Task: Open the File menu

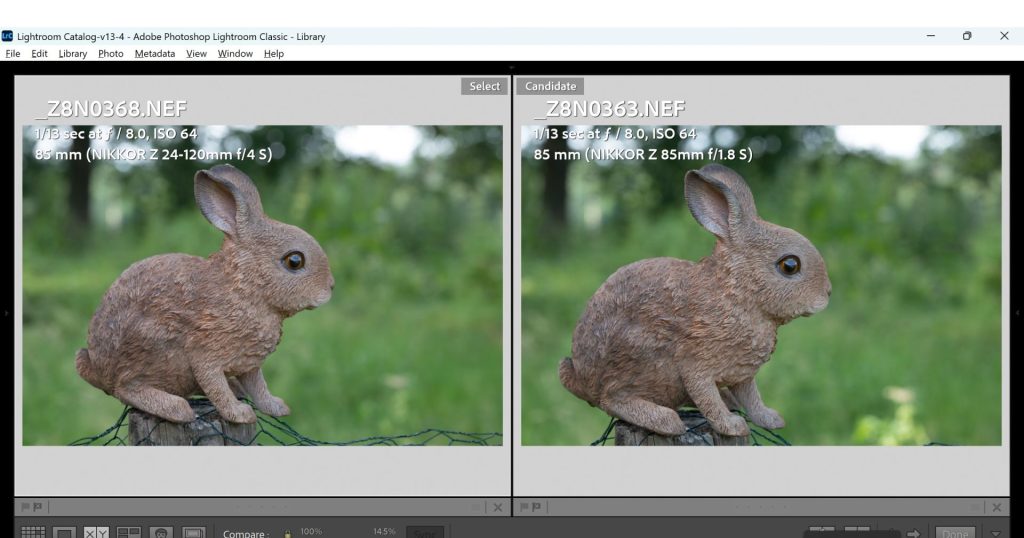Action: click(x=12, y=54)
